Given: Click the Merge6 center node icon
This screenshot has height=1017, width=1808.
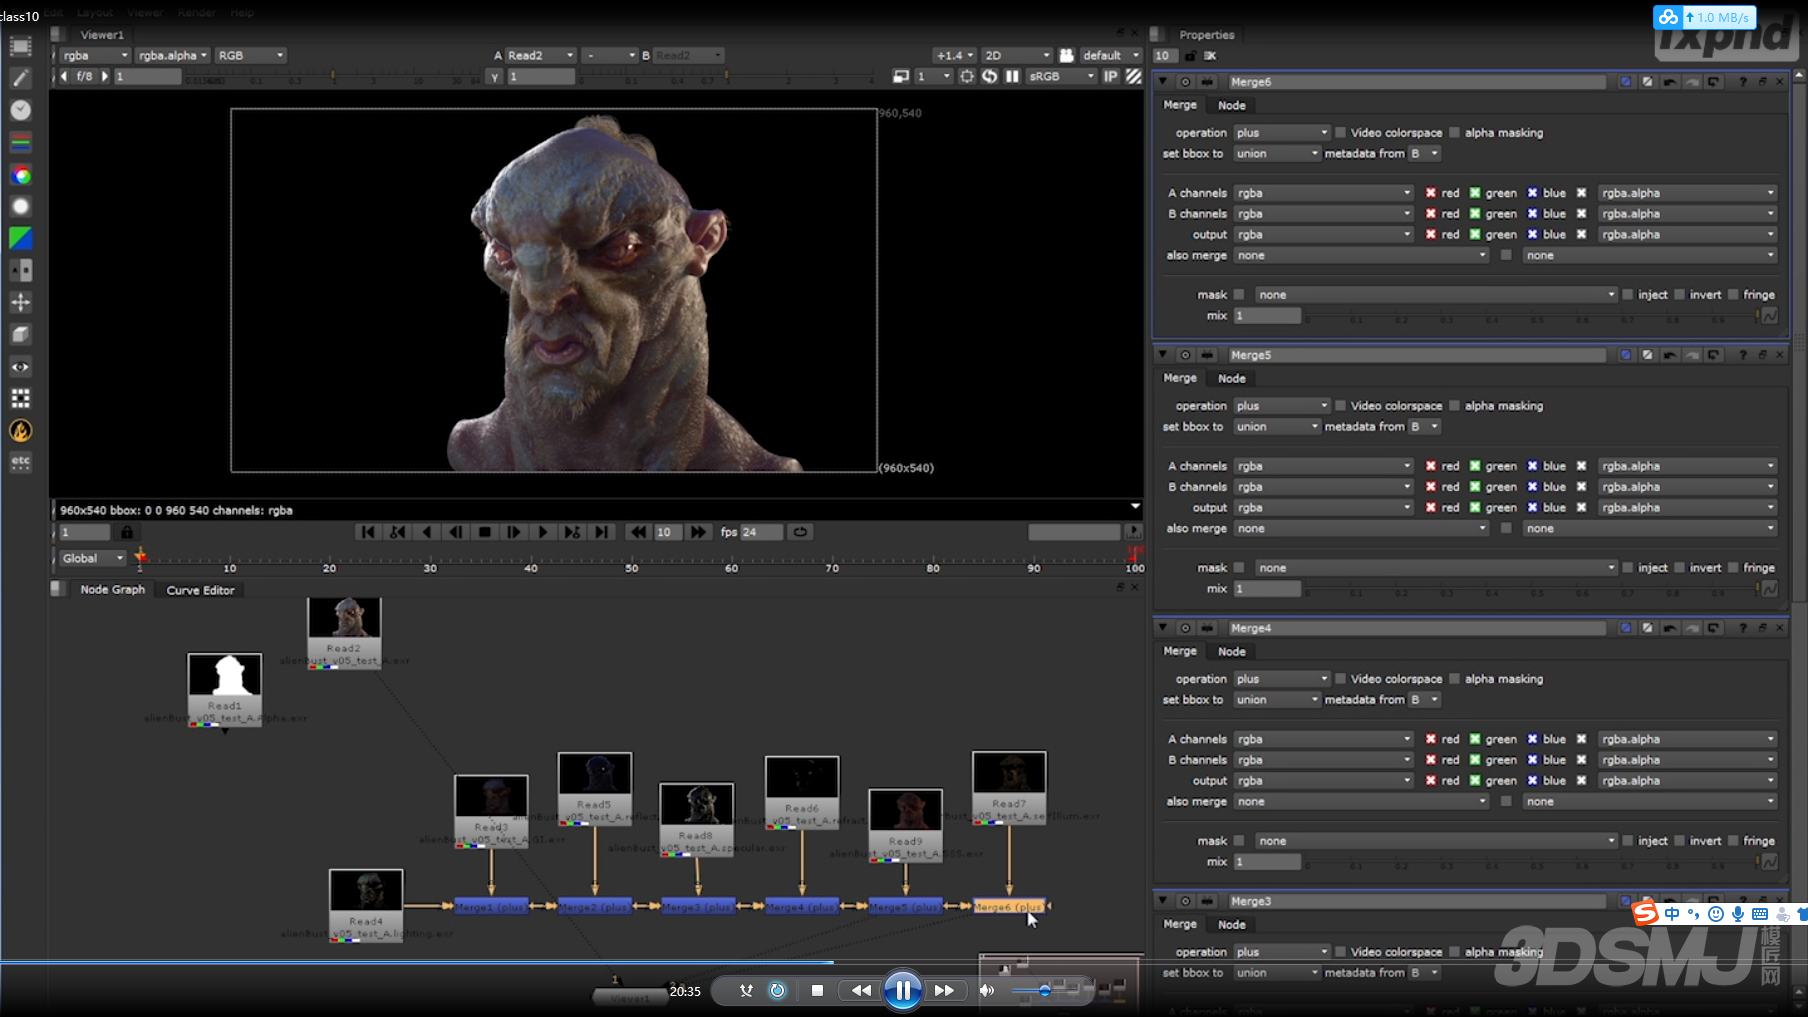Looking at the screenshot, I should click(1185, 82).
